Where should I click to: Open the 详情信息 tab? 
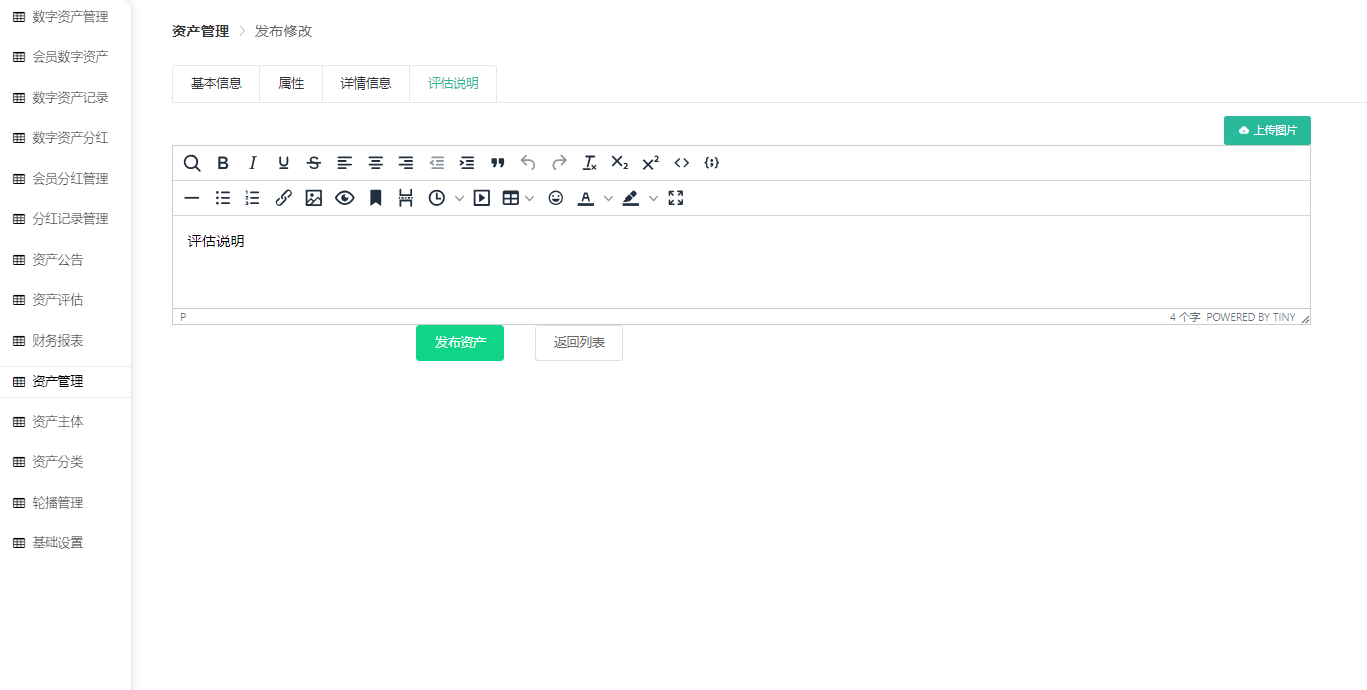click(x=366, y=84)
